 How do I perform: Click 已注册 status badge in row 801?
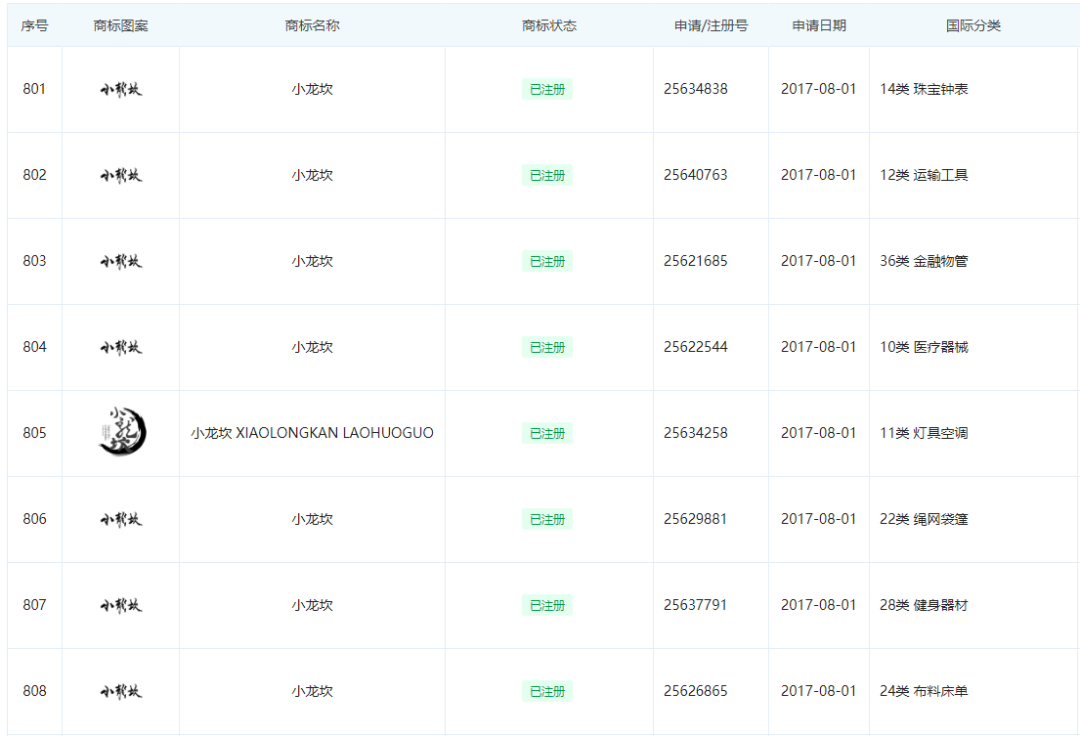[x=548, y=90]
